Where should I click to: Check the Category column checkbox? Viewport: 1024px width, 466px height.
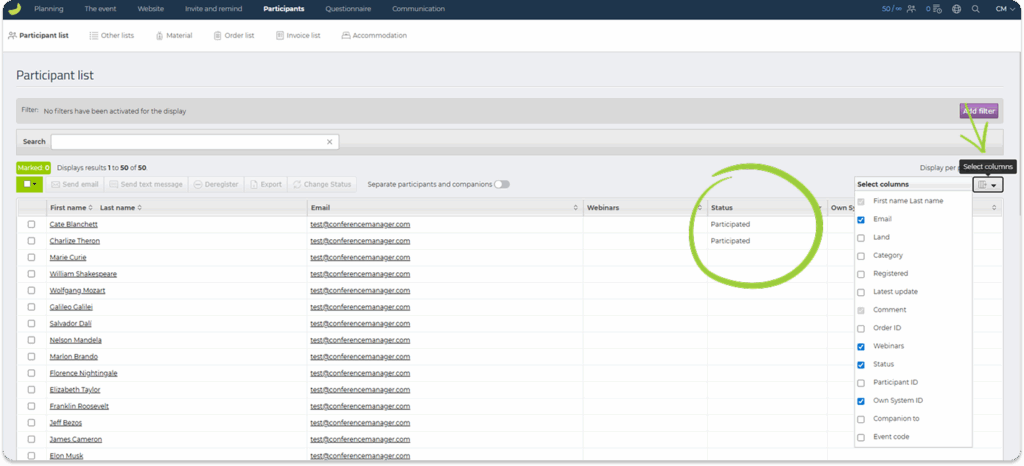861,255
